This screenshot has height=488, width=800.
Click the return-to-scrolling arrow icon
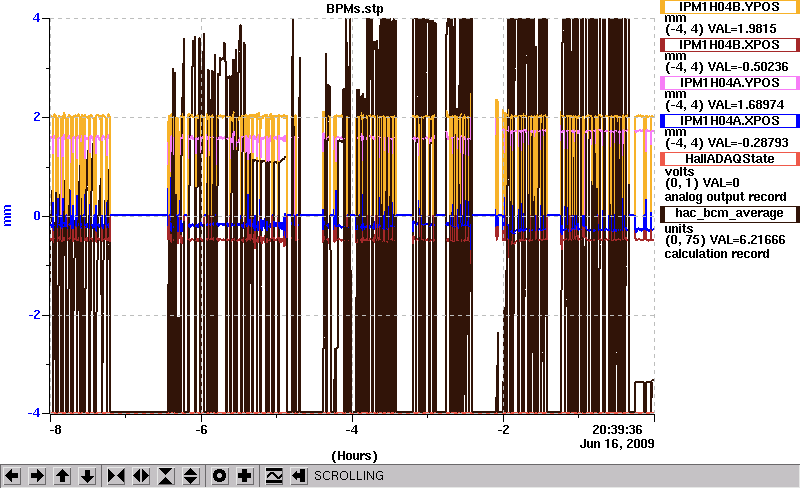tap(299, 476)
